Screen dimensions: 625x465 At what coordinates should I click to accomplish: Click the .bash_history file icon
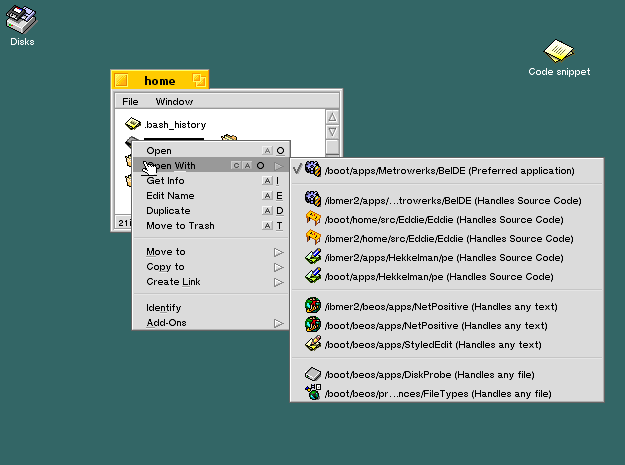click(133, 124)
